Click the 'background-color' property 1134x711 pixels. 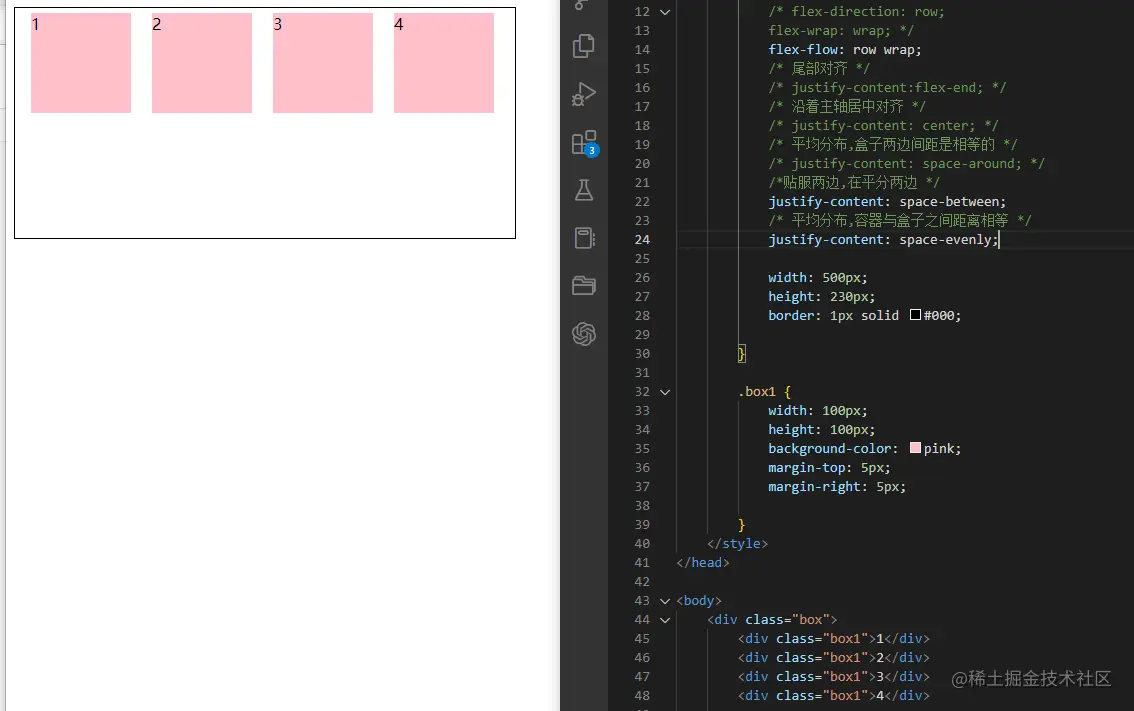coord(829,448)
